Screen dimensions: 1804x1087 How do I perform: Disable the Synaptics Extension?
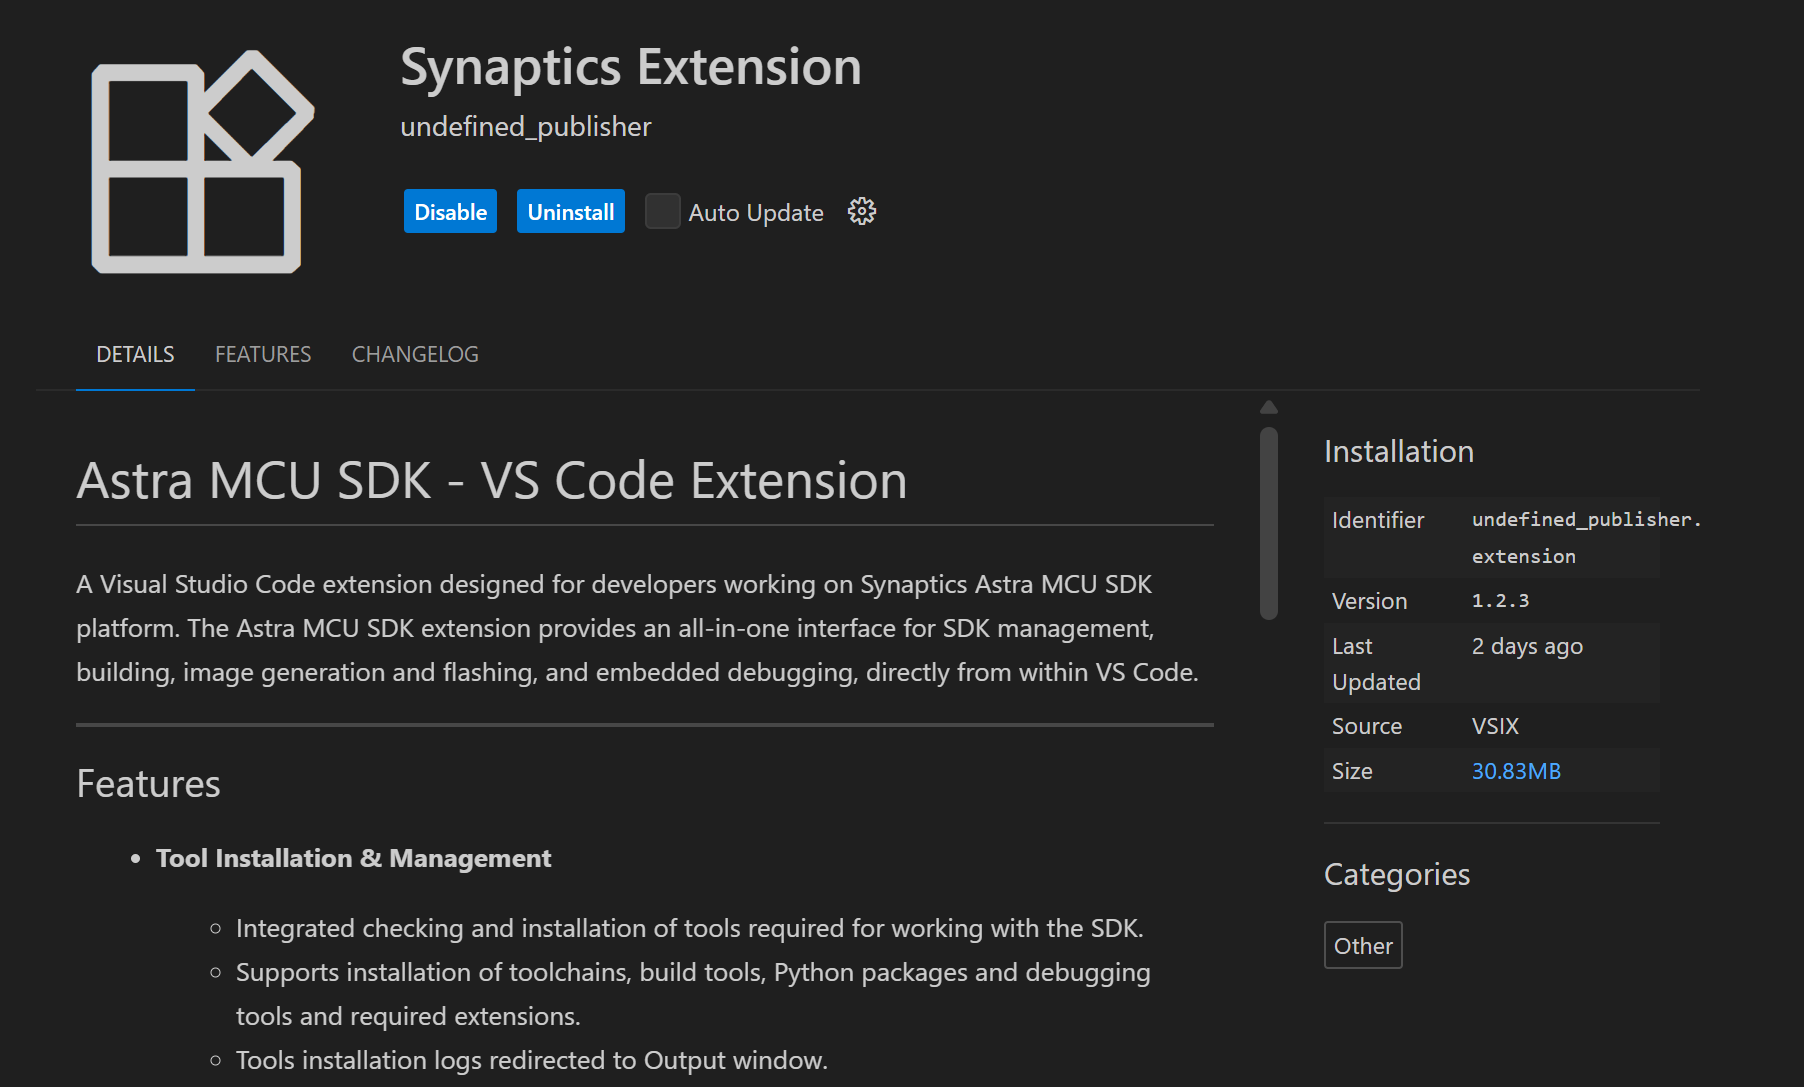pyautogui.click(x=450, y=212)
